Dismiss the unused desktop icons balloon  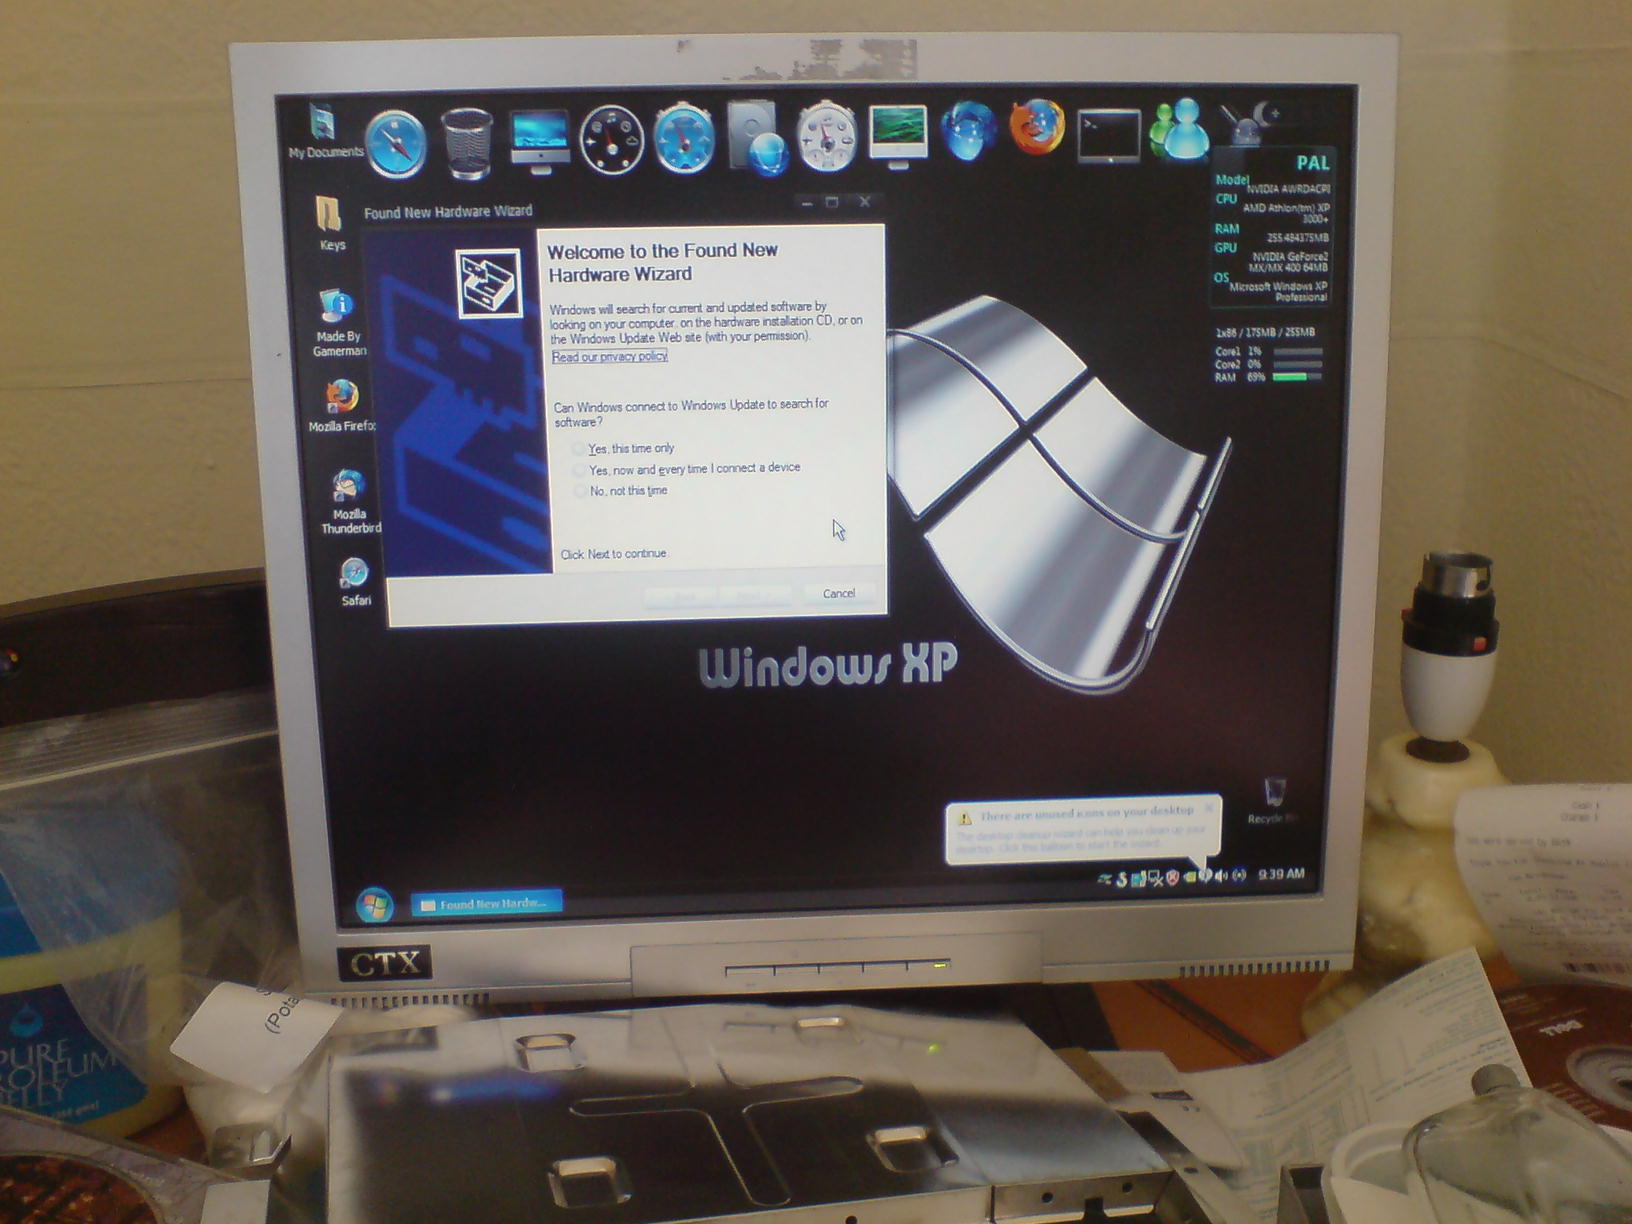click(x=1209, y=807)
